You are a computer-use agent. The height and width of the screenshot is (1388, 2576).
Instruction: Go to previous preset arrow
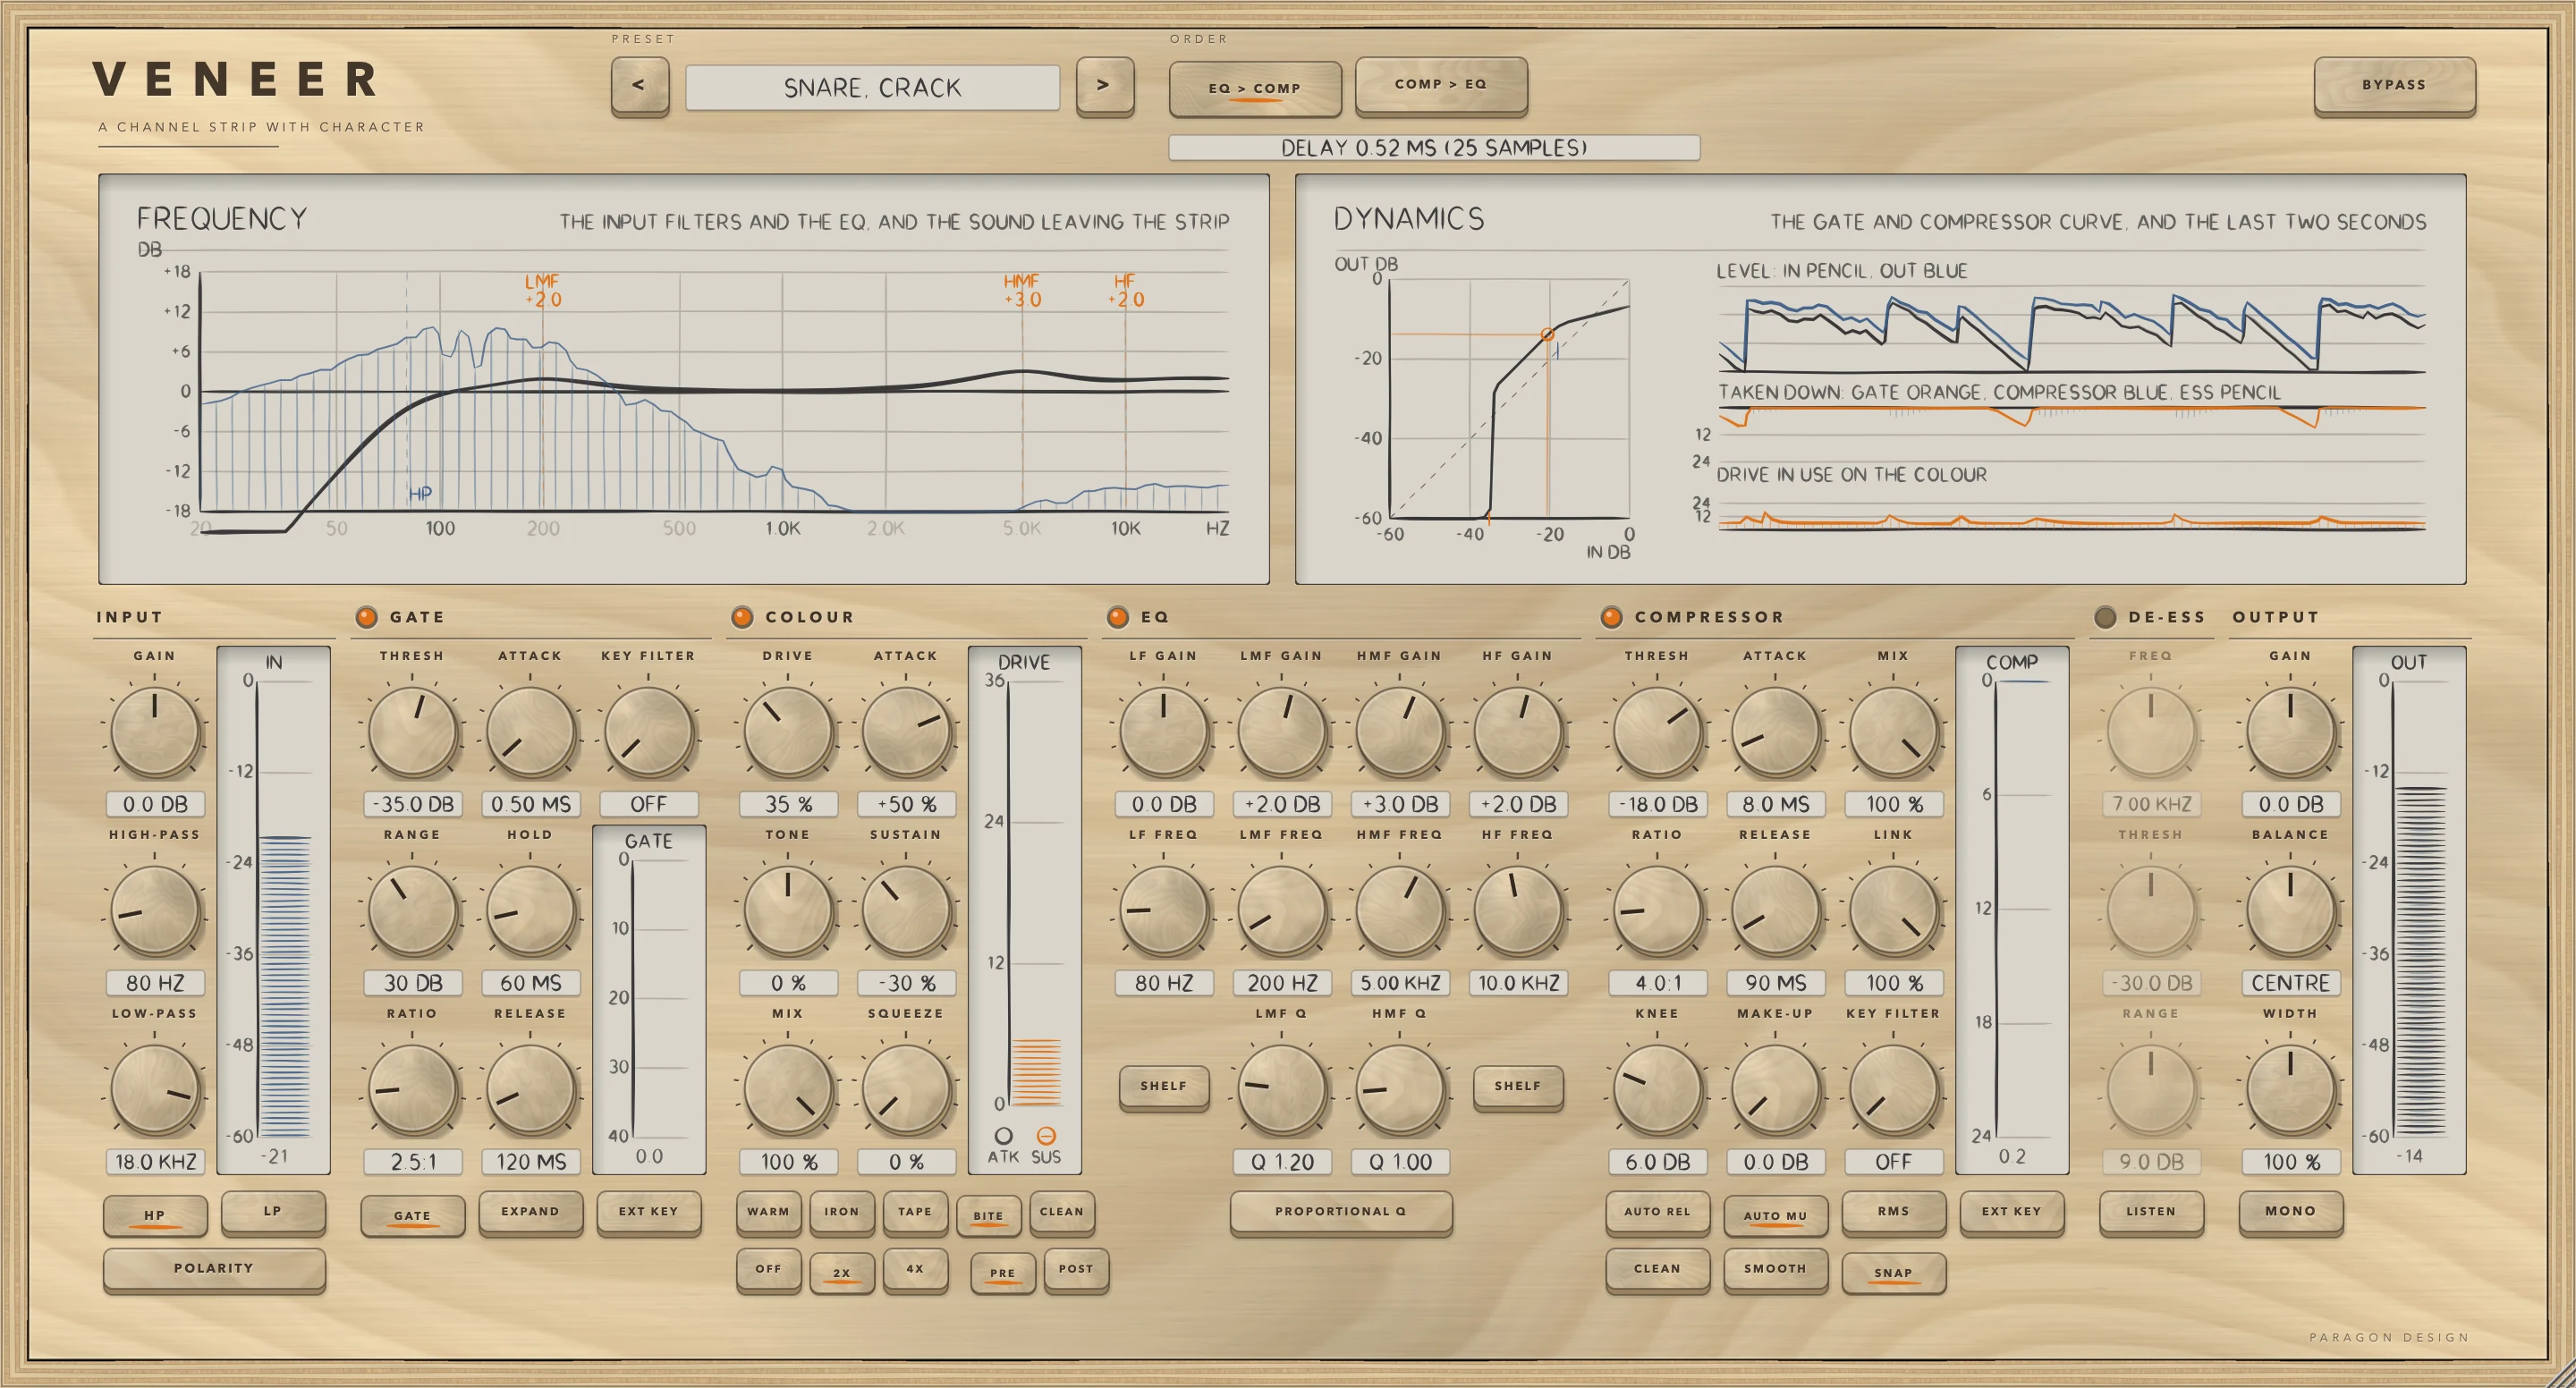(639, 86)
